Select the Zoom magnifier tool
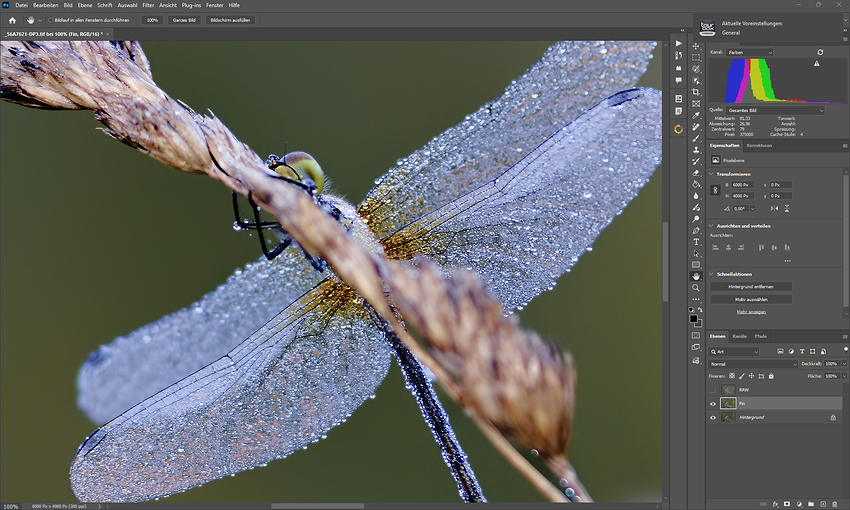The image size is (850, 510). tap(696, 288)
